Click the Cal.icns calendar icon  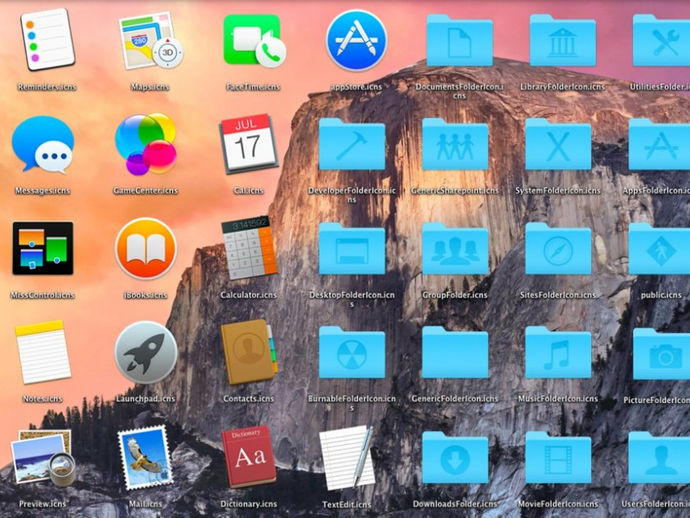tap(249, 143)
